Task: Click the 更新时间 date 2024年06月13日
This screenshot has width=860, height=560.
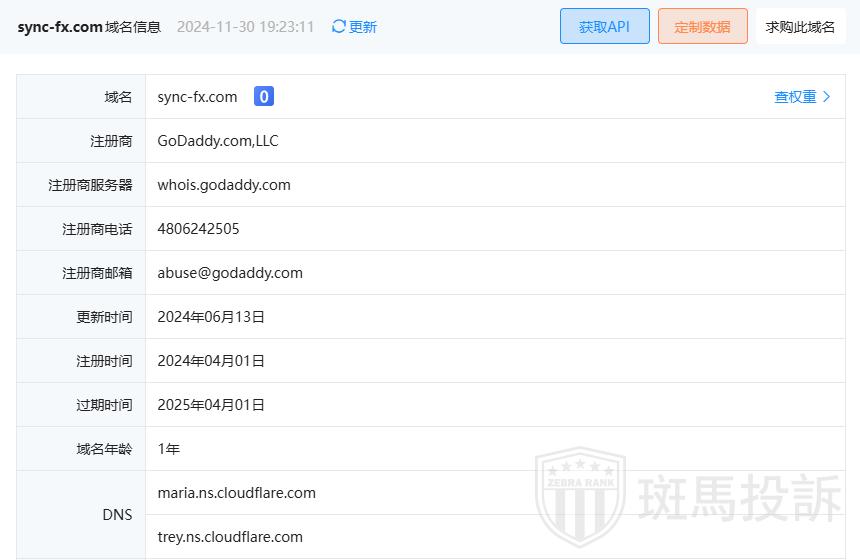Action: pos(211,317)
